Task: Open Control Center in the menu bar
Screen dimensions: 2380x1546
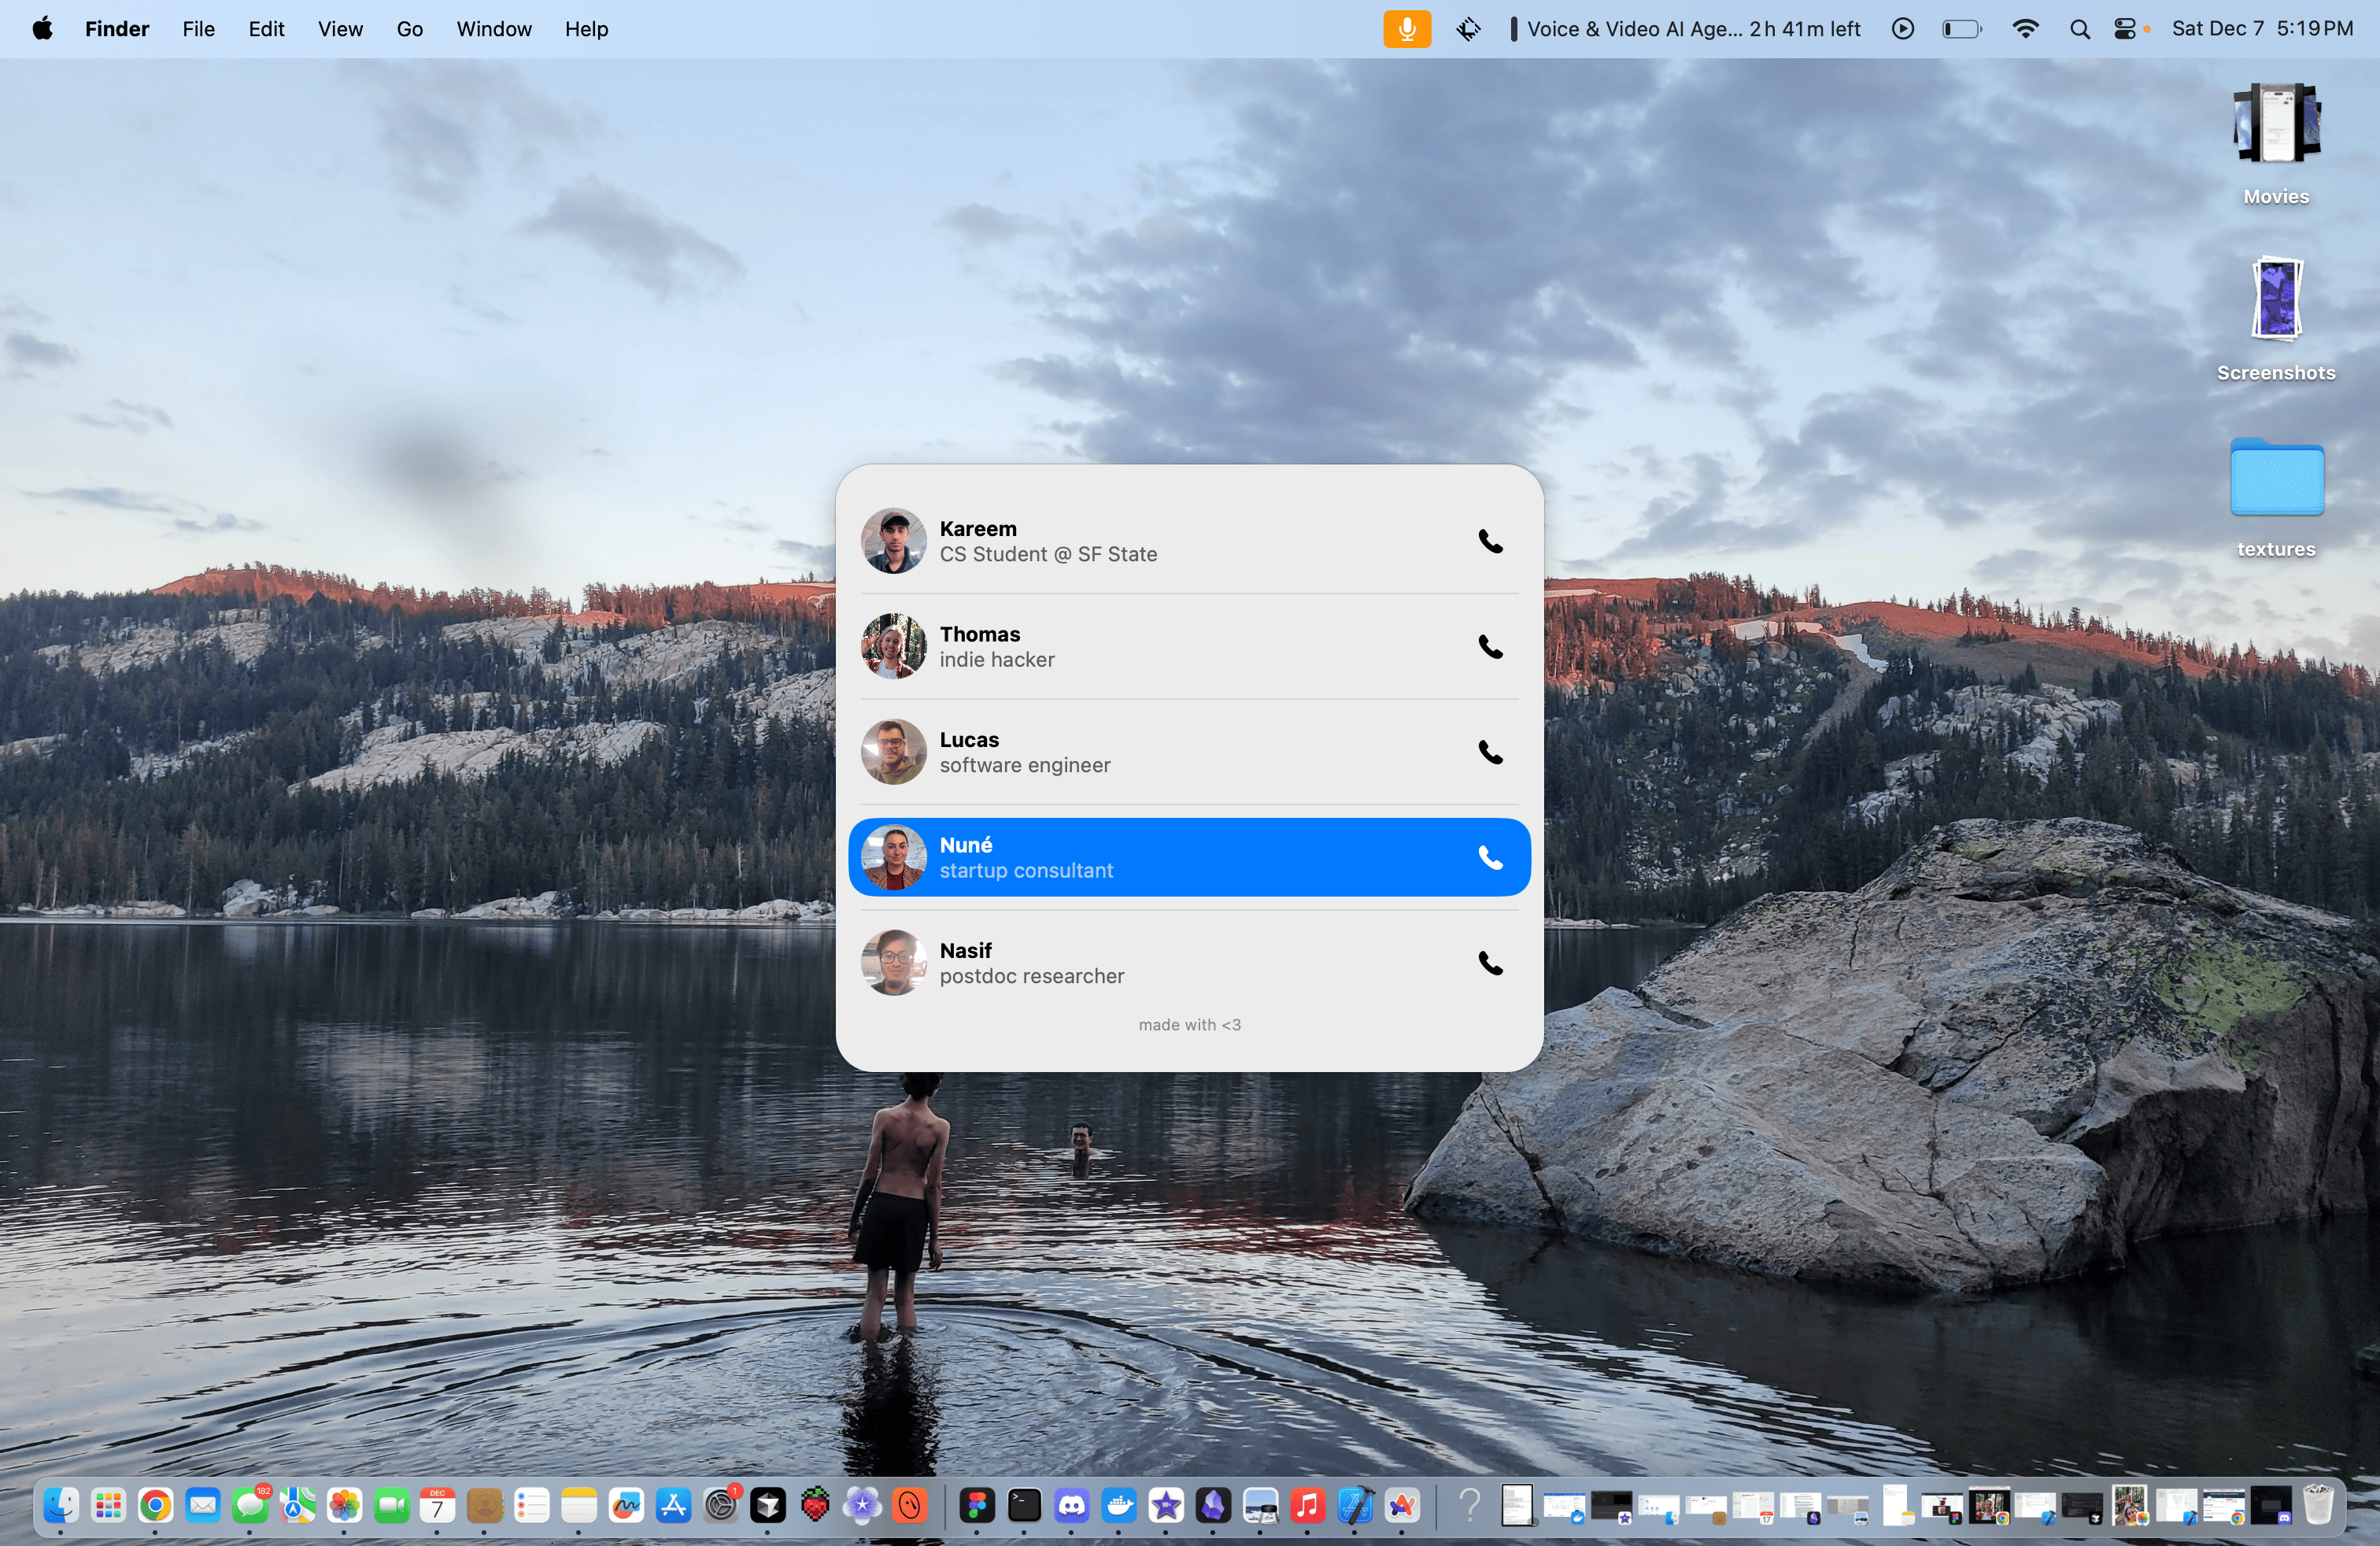Action: (2124, 29)
